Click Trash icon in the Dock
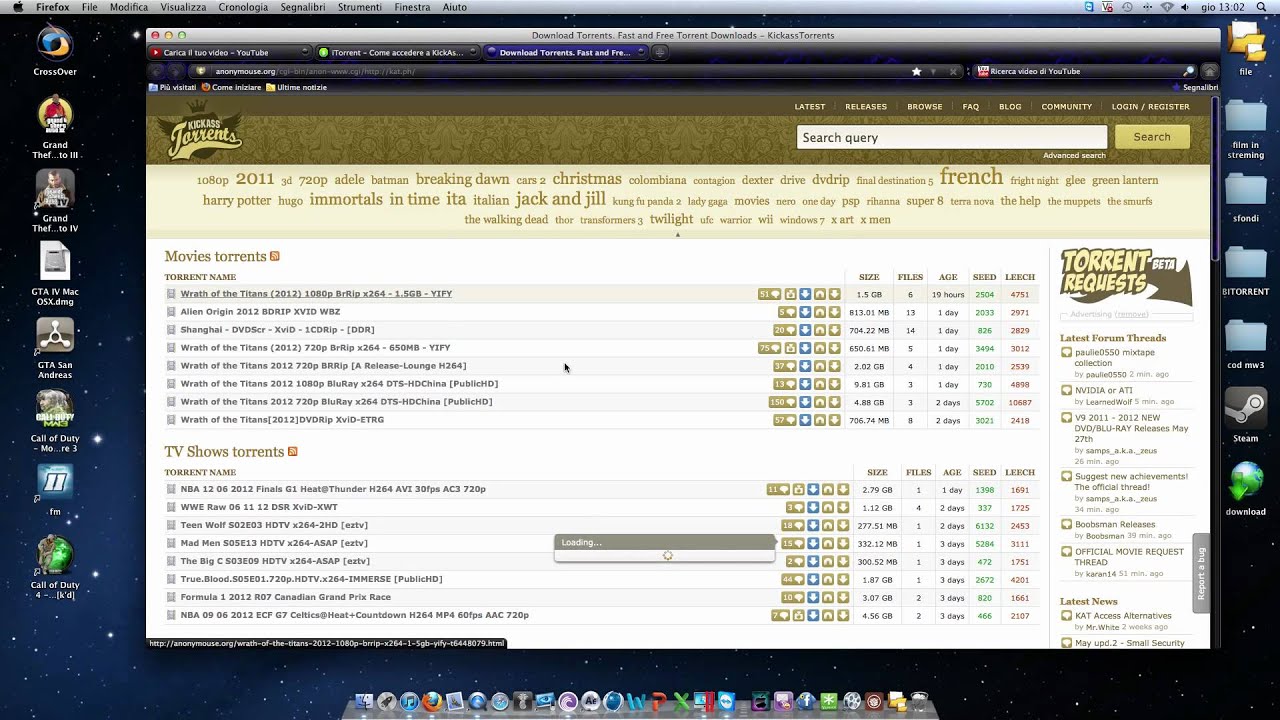The image size is (1280, 720). 919,702
